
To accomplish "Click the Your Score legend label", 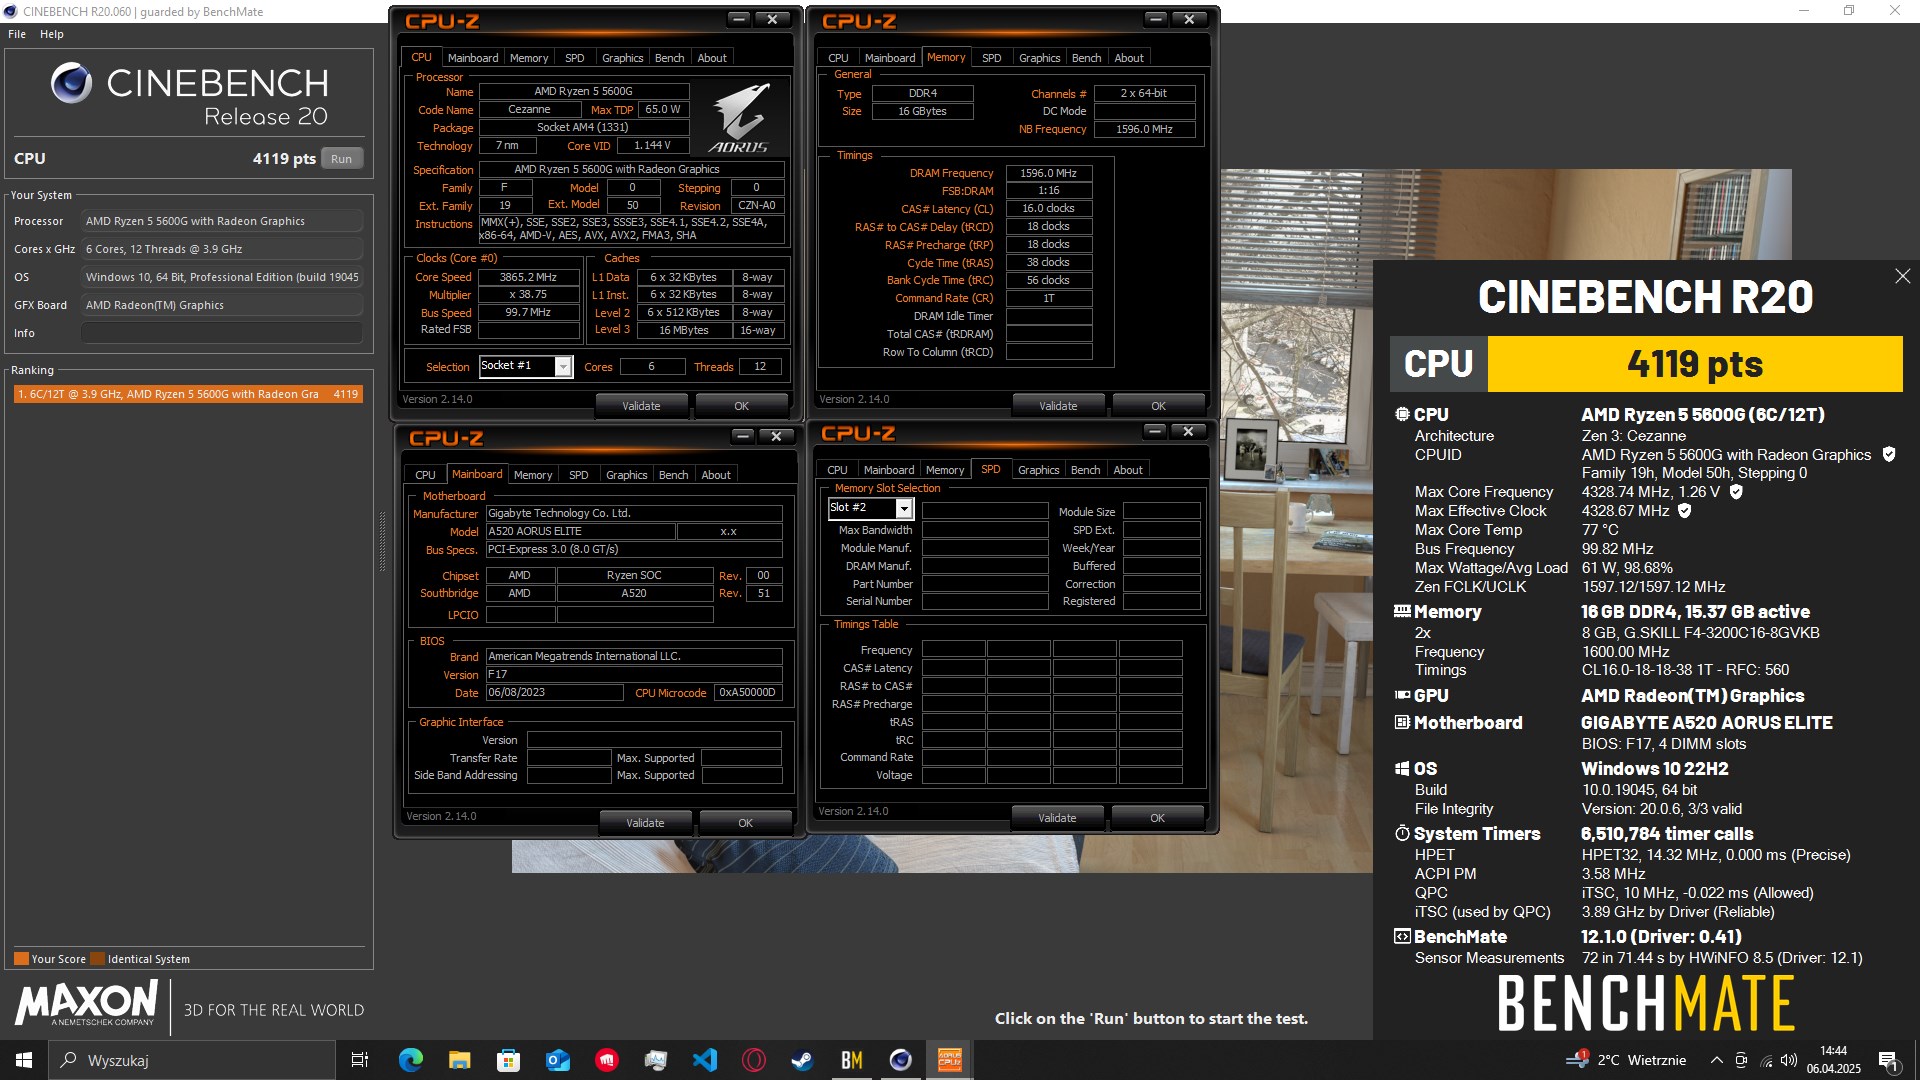I will click(x=58, y=959).
